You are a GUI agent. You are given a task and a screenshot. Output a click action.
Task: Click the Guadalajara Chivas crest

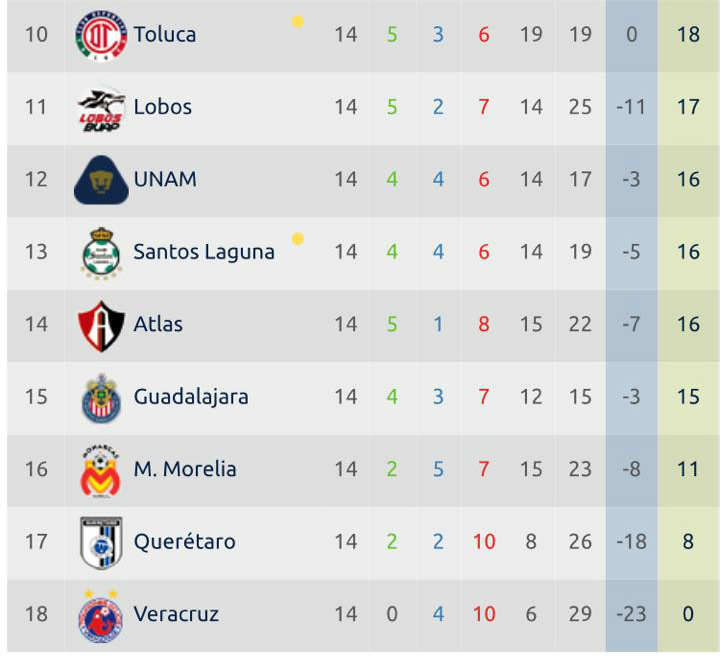[101, 398]
